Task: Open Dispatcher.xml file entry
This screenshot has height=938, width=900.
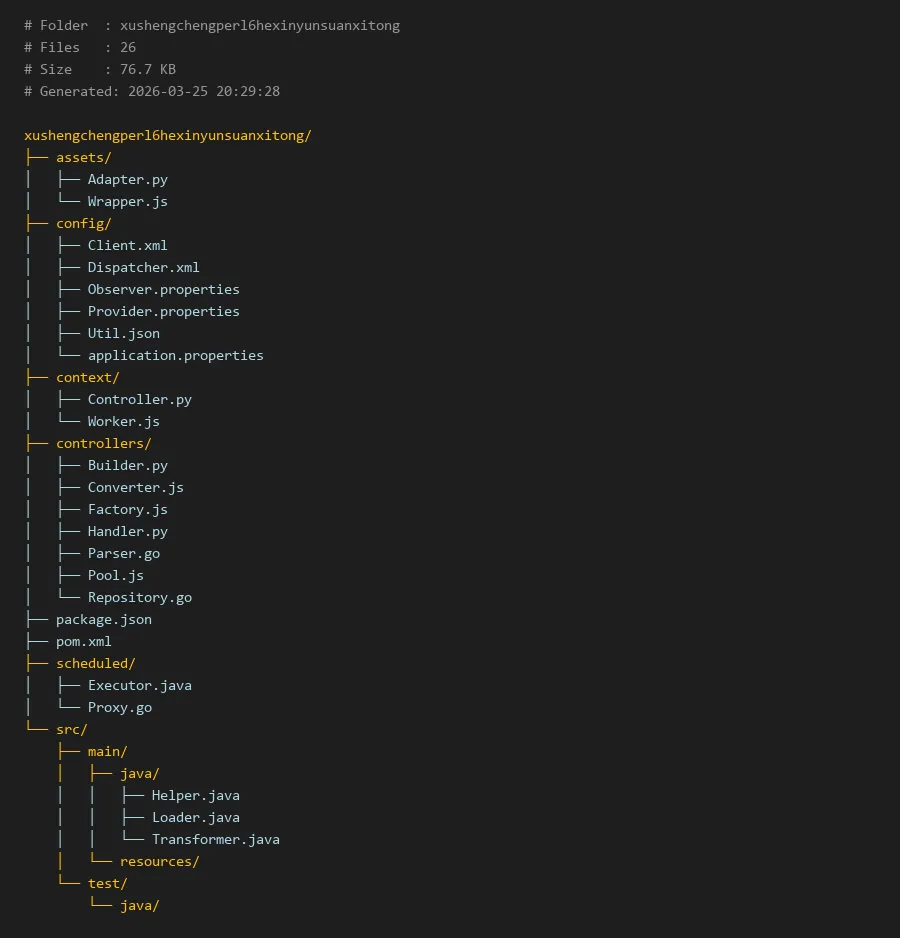Action: [x=143, y=268]
